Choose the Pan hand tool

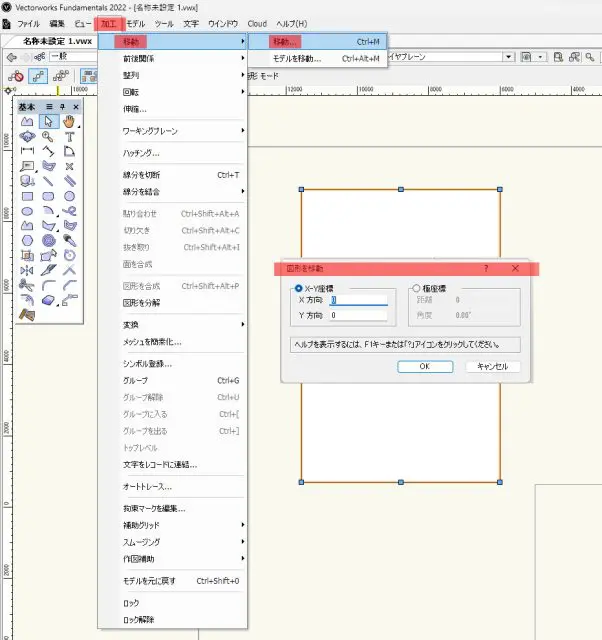(69, 122)
